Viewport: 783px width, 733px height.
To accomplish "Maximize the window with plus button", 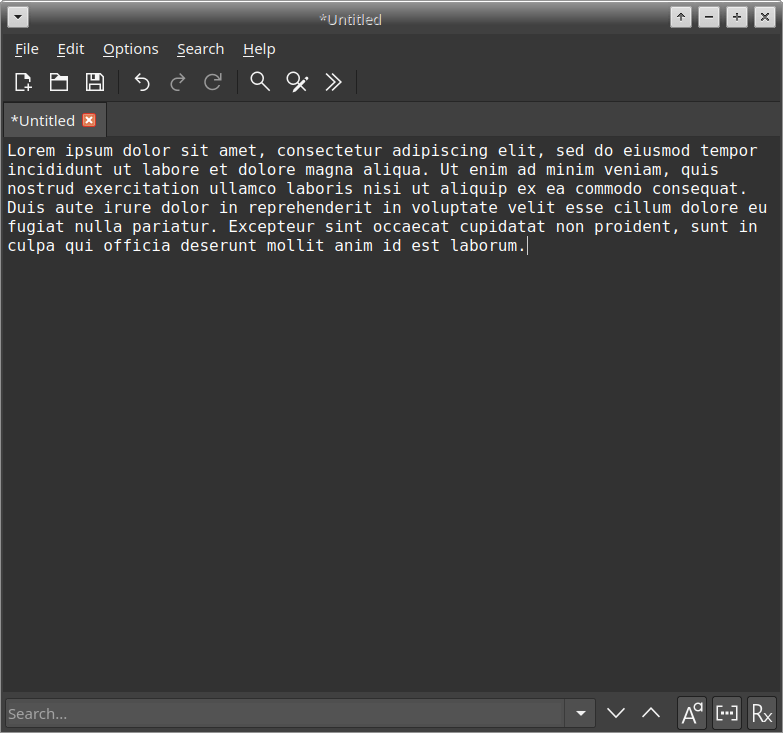I will coord(737,17).
